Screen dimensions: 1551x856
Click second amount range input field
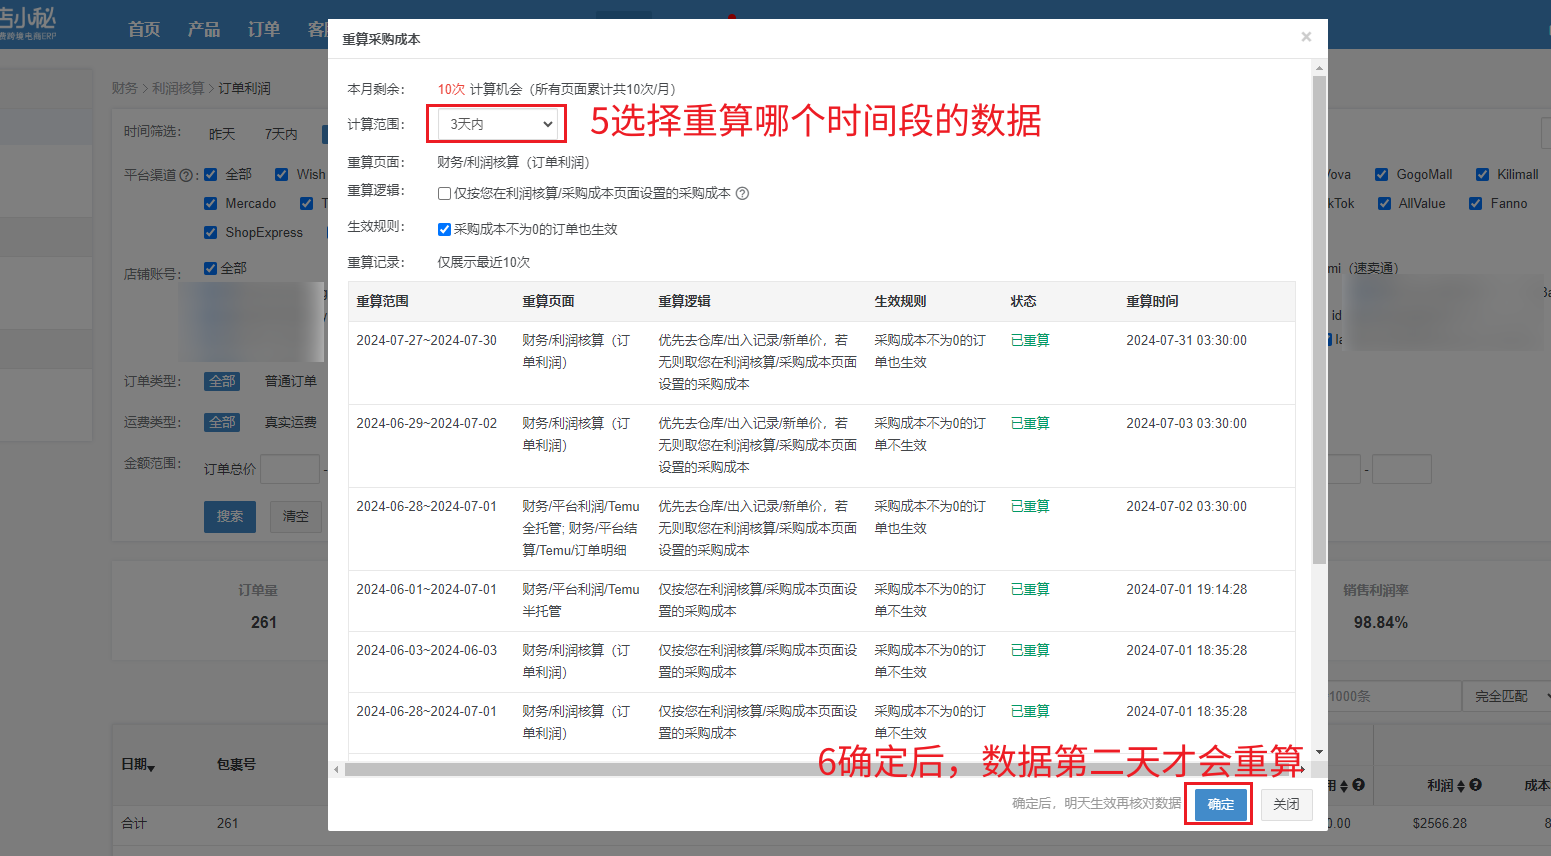pos(1402,469)
